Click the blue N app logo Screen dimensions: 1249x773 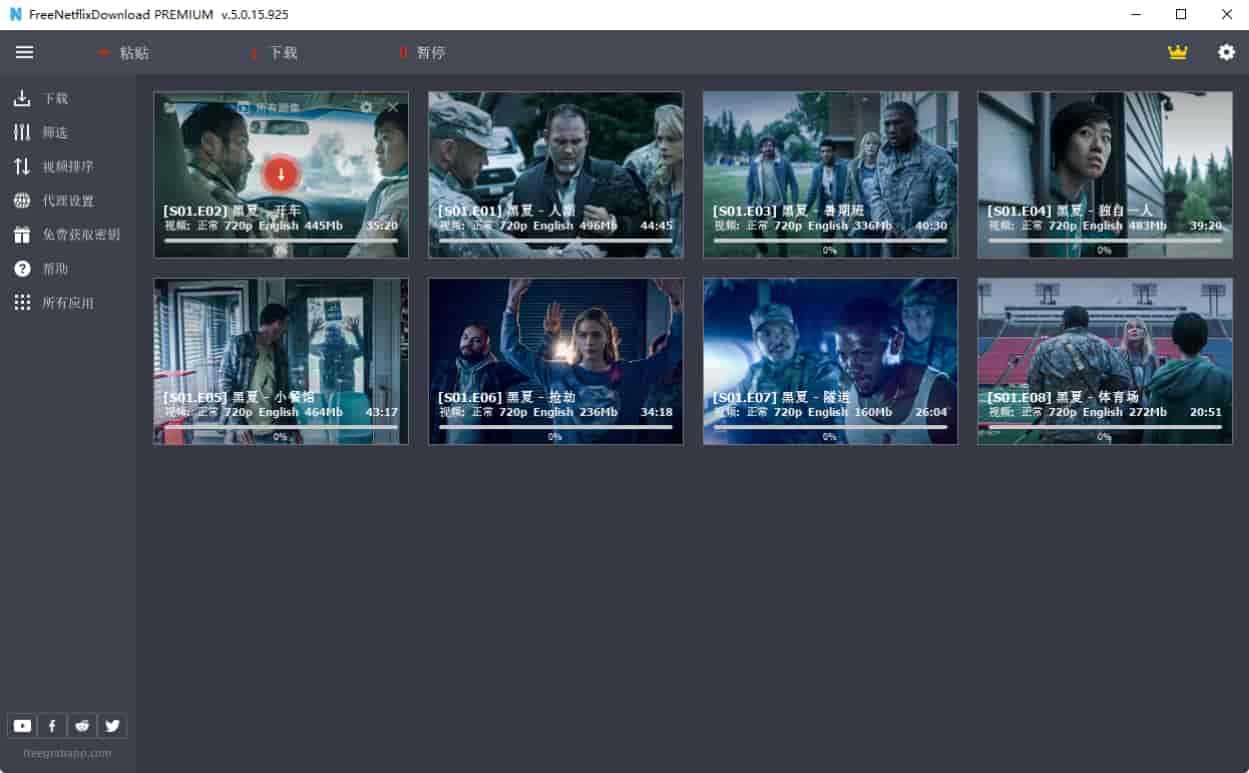coord(15,15)
